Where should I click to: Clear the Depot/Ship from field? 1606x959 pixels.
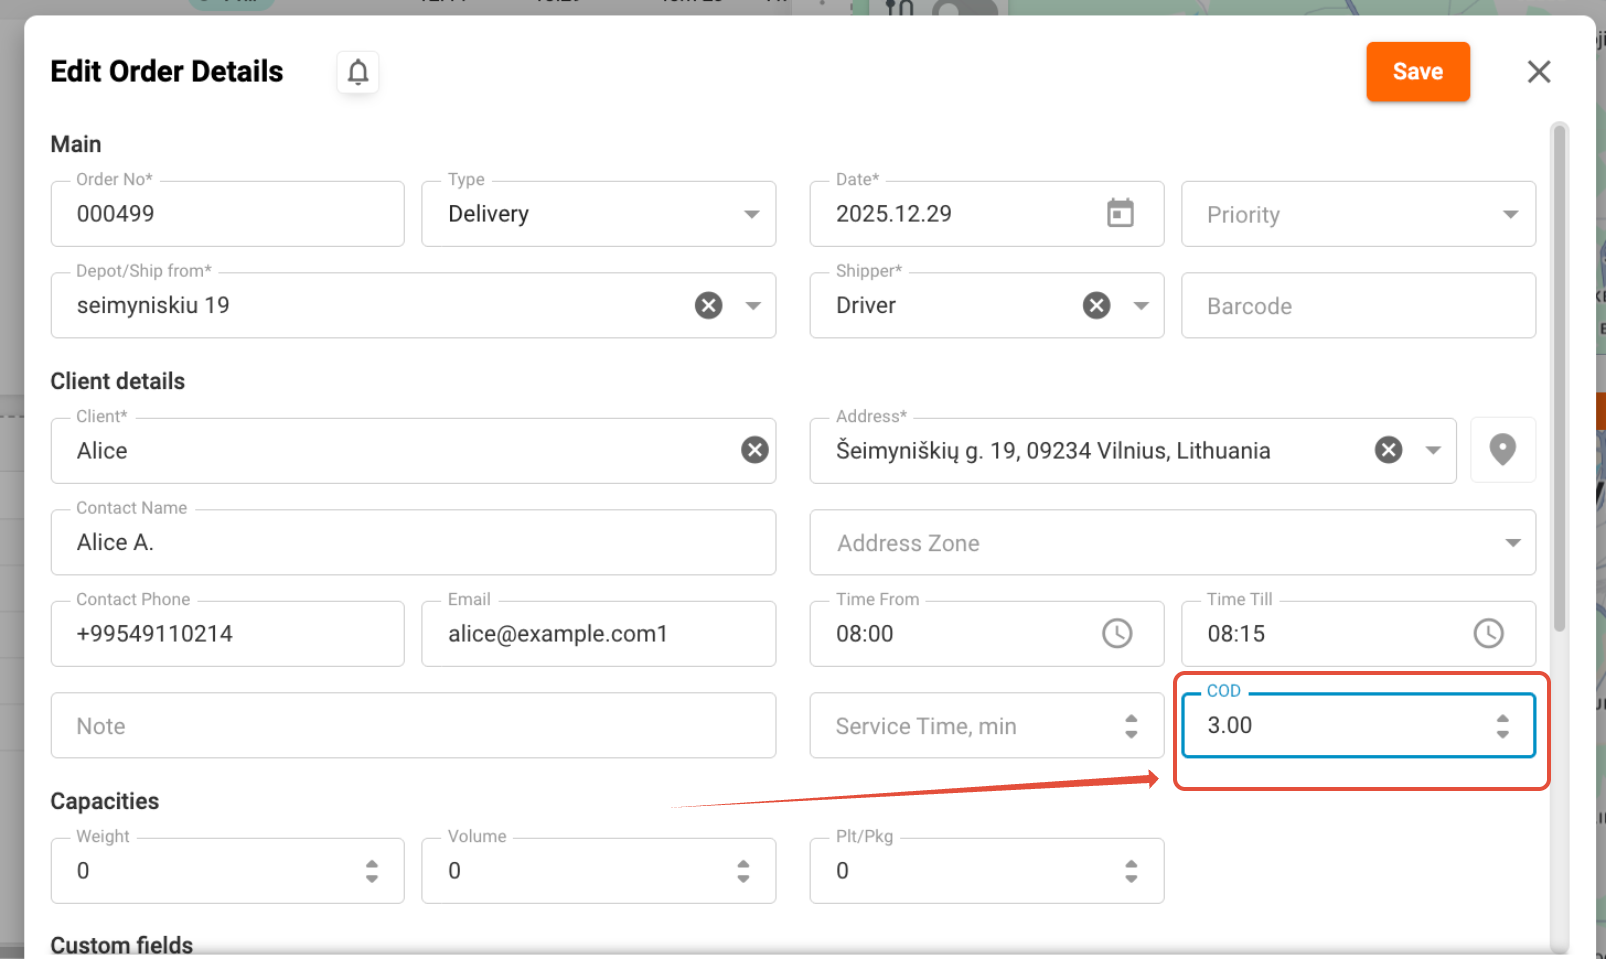(708, 305)
